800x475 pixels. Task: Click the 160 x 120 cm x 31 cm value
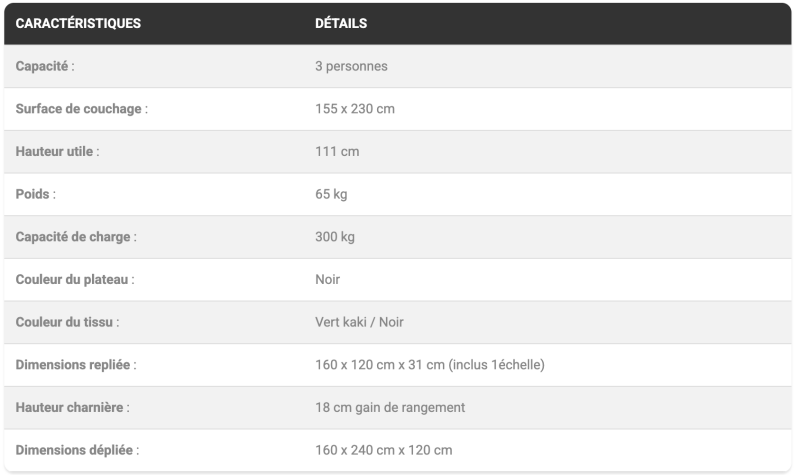[x=430, y=365]
